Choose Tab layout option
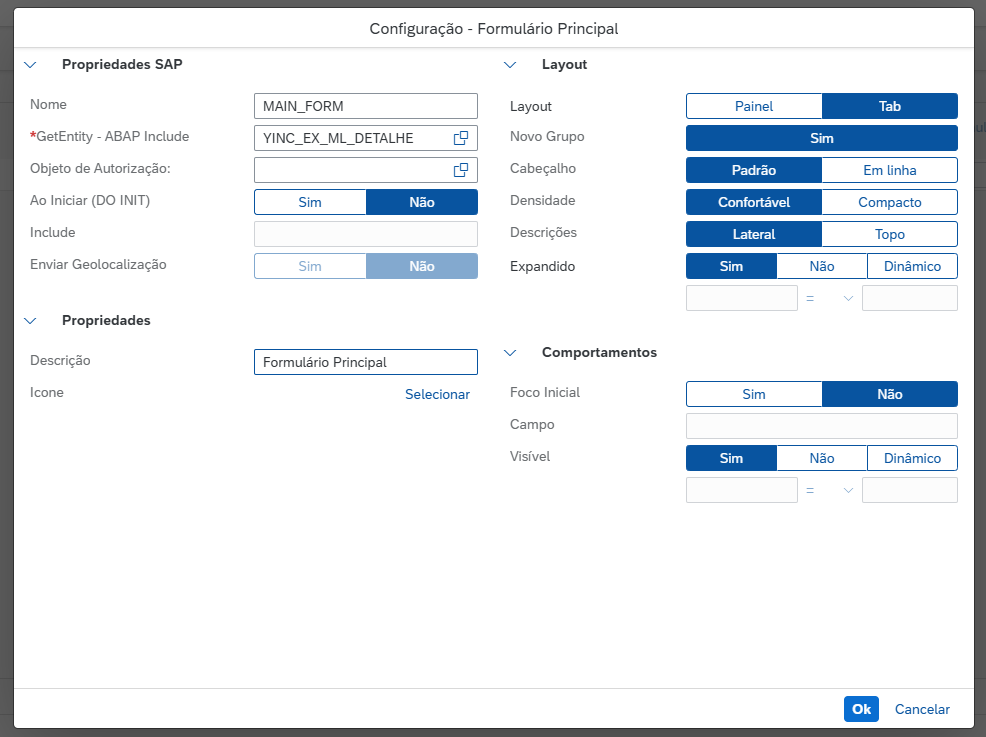This screenshot has width=986, height=737. point(890,106)
